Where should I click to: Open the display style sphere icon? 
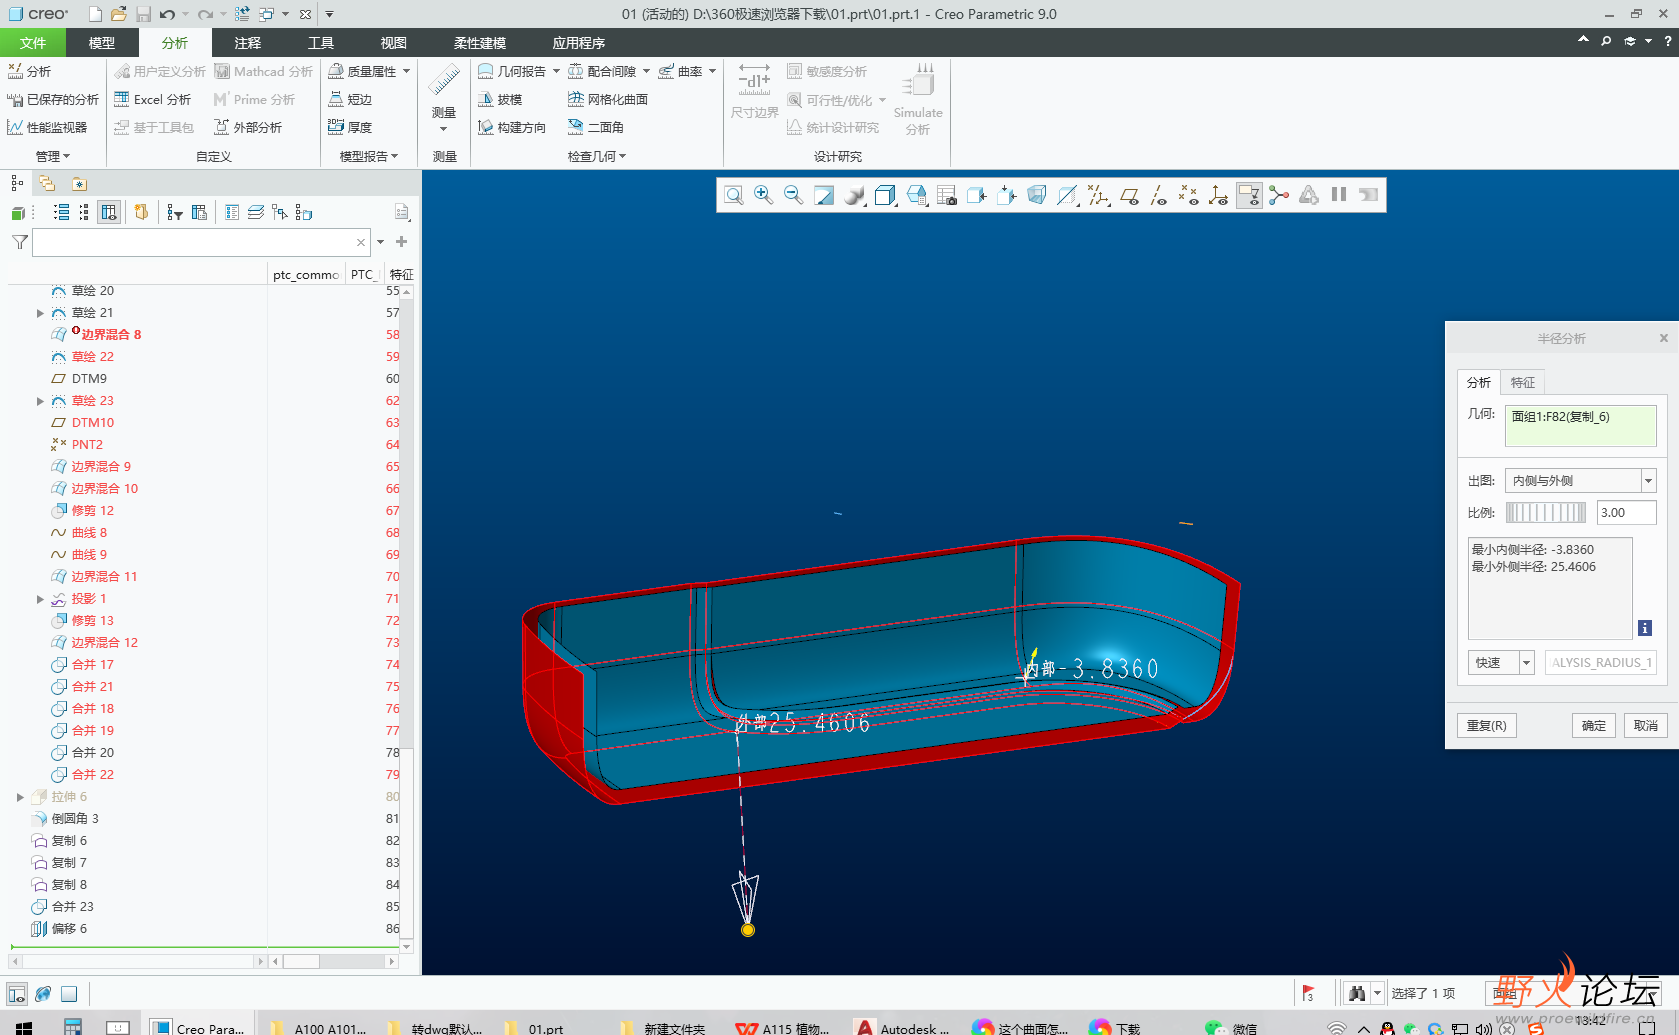coord(855,196)
